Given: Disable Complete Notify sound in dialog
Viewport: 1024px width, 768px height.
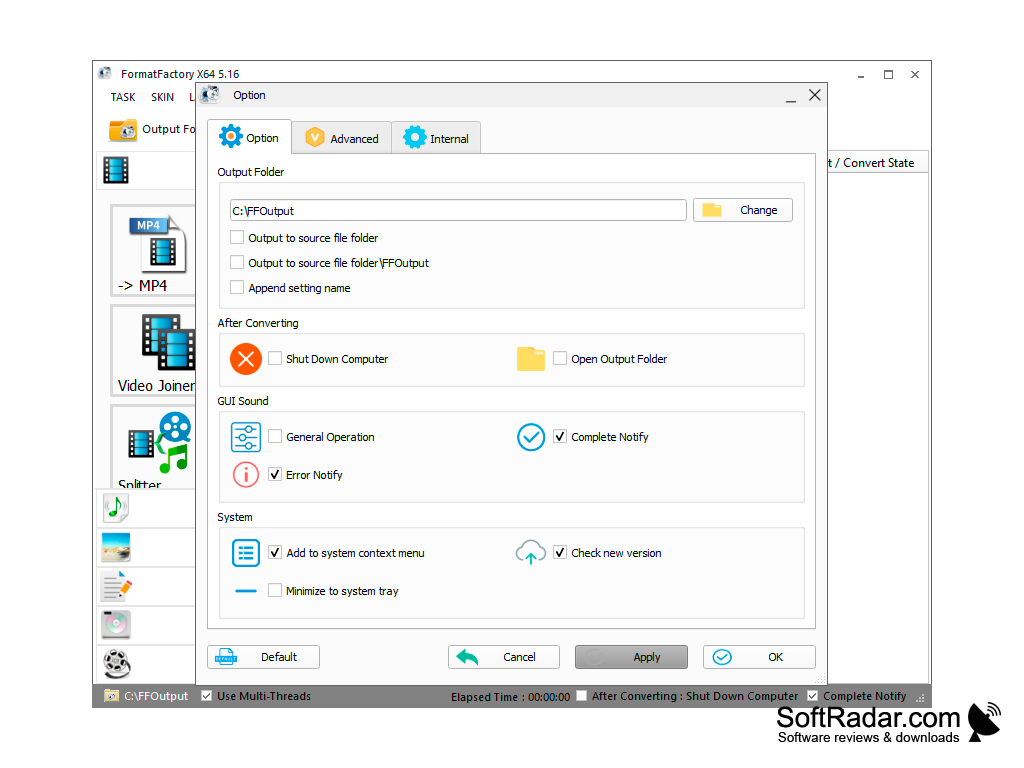Looking at the screenshot, I should tap(560, 436).
